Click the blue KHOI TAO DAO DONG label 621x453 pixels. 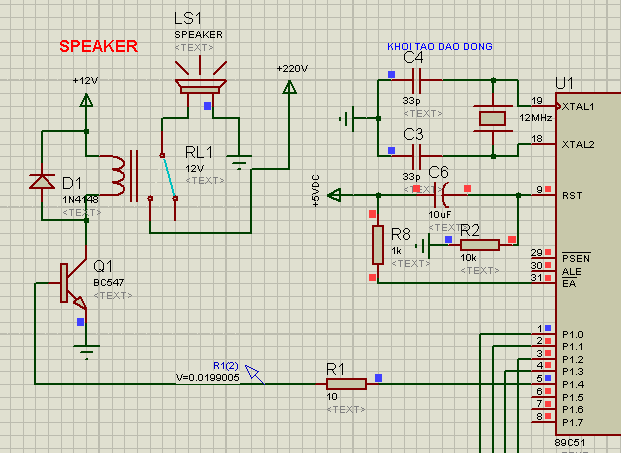coord(440,46)
